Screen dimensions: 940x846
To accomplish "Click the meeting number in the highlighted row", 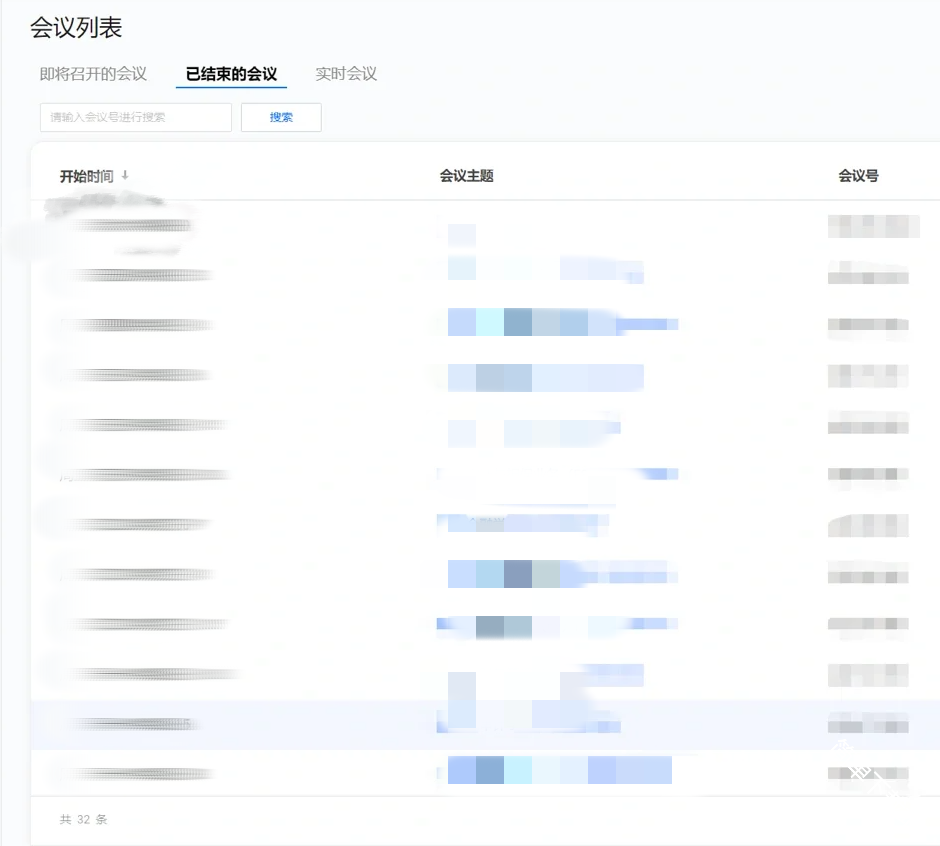I will tap(868, 725).
